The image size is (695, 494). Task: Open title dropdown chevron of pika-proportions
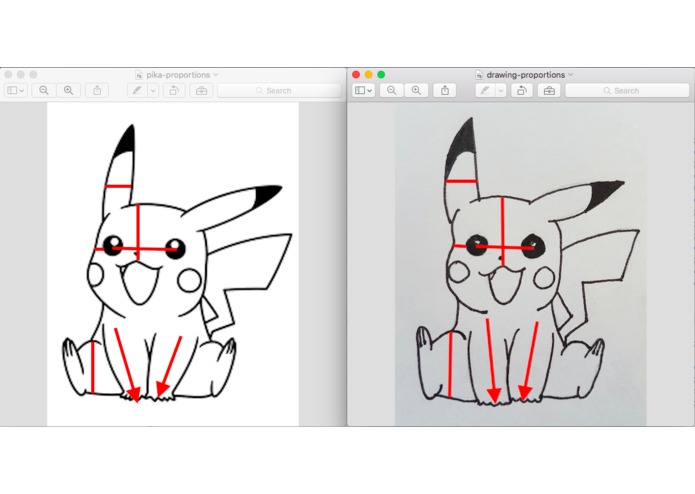tap(216, 74)
